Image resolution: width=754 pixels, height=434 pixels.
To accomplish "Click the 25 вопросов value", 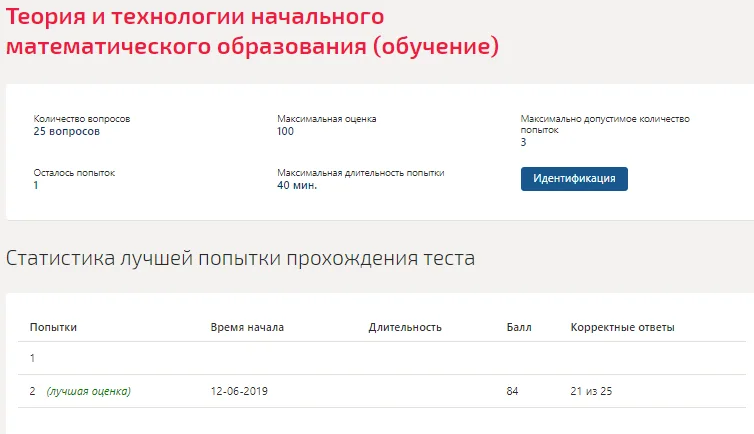I will point(66,131).
